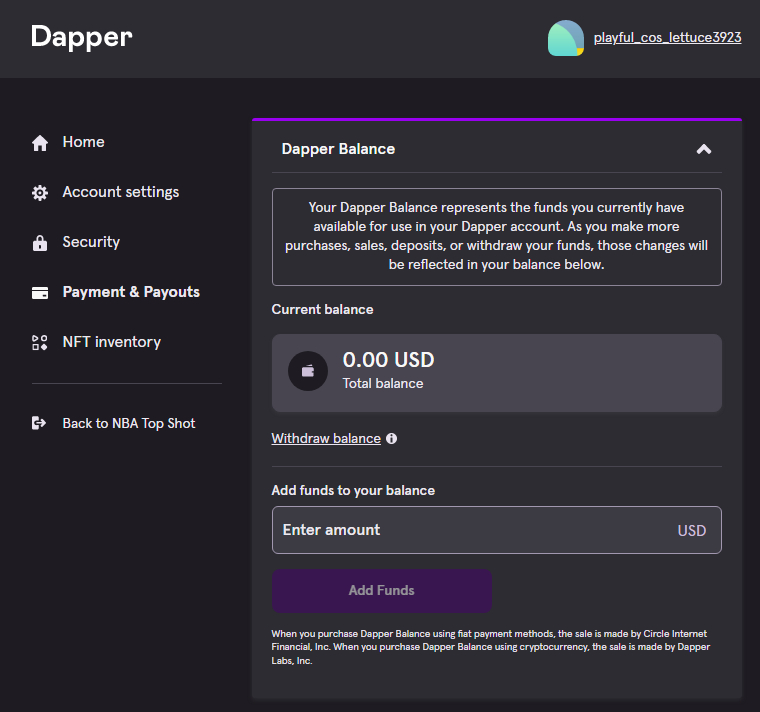Click the Add Funds button
The width and height of the screenshot is (760, 712).
click(x=382, y=591)
